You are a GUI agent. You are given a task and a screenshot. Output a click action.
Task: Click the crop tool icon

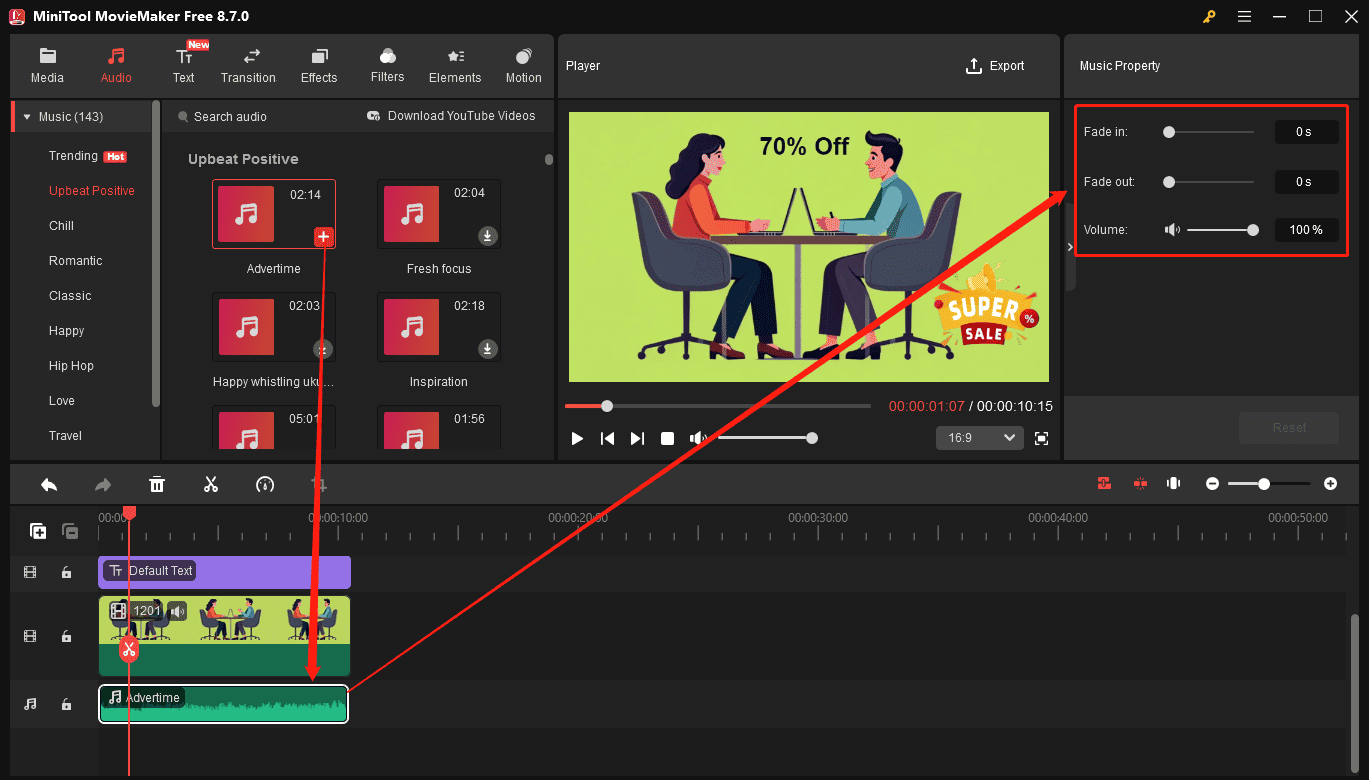tap(319, 485)
